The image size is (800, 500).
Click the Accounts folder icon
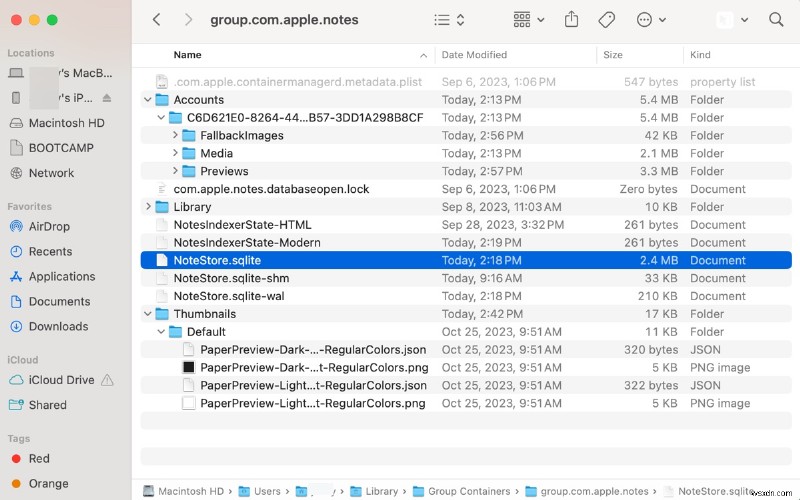(162, 99)
